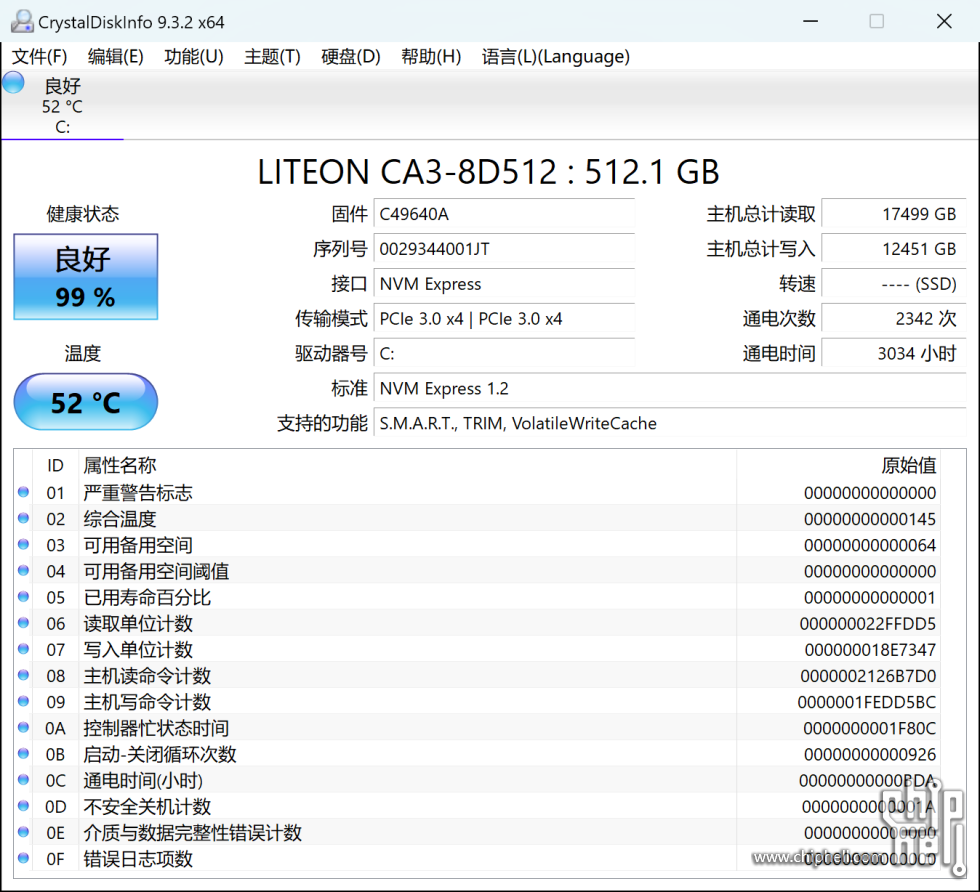Click raw value 0000000001F80C

tap(869, 729)
